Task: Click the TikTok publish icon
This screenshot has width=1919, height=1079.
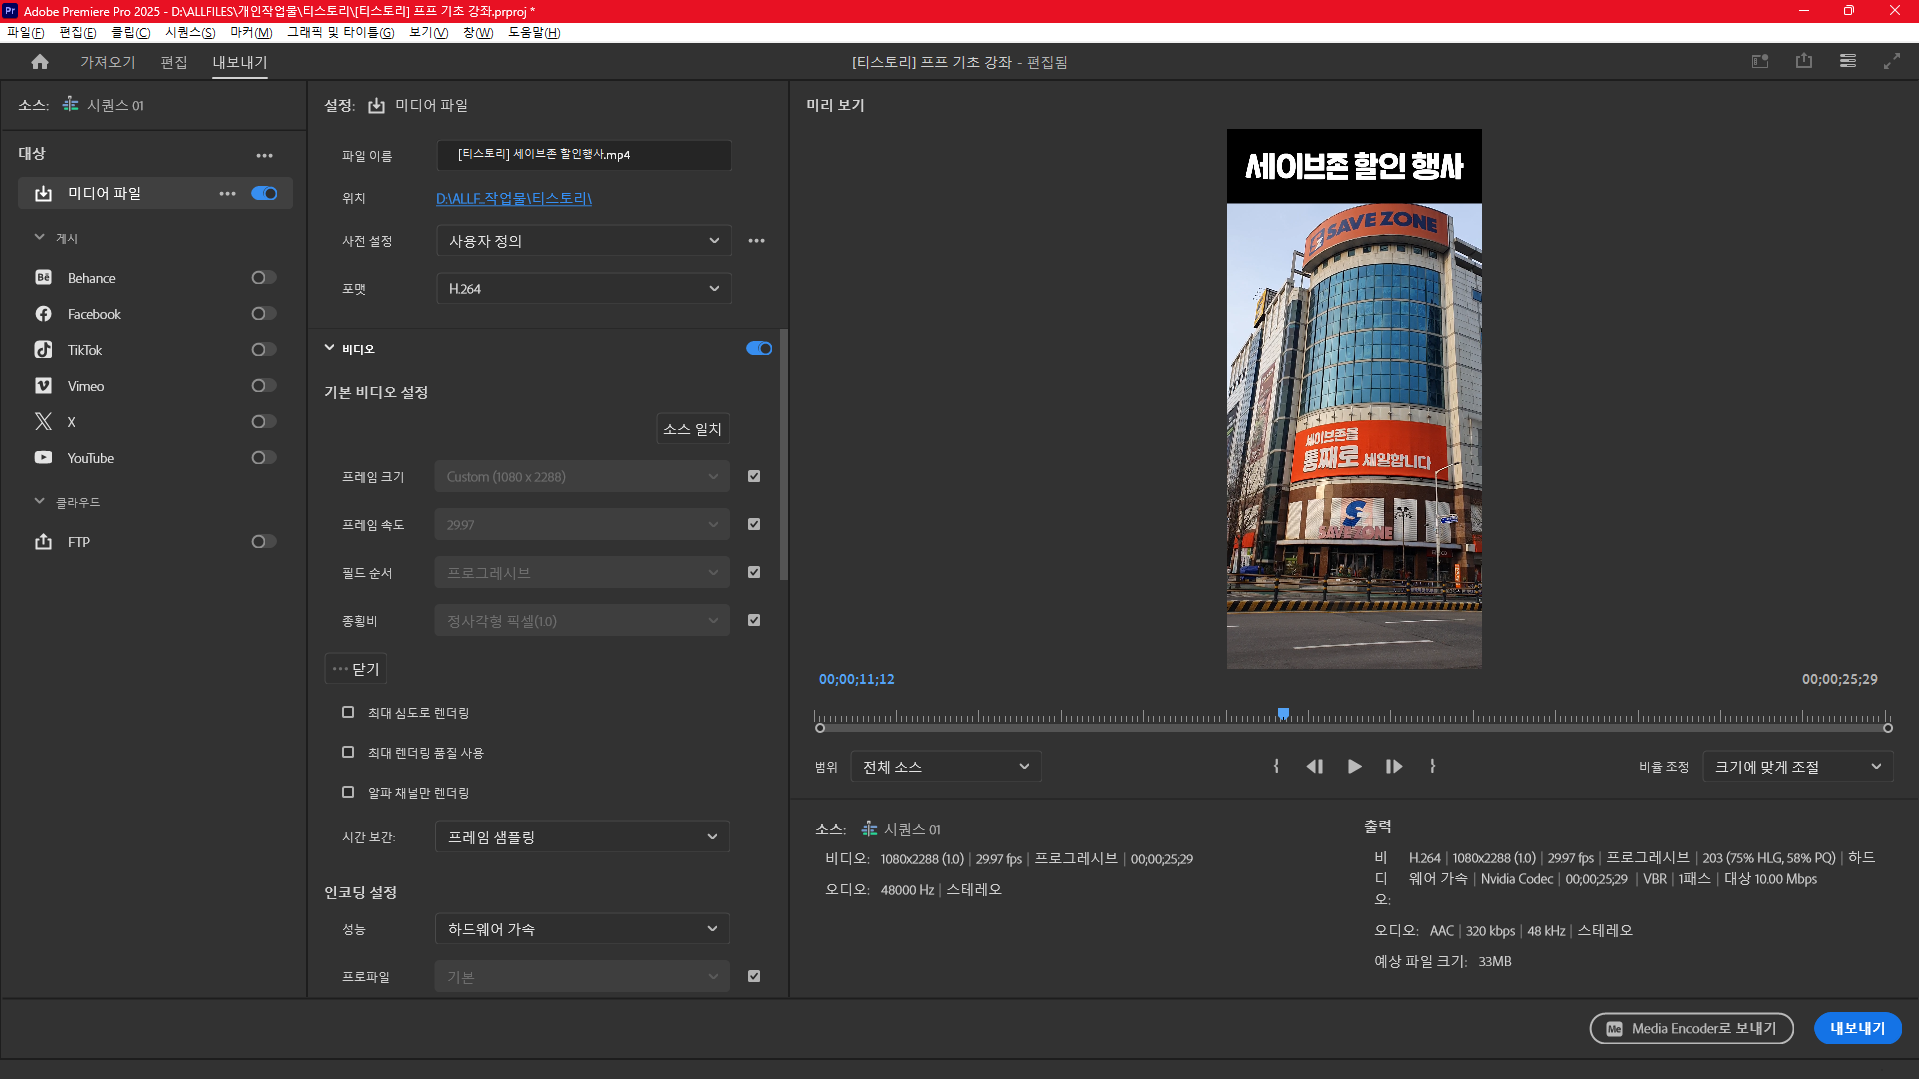Action: (x=44, y=350)
